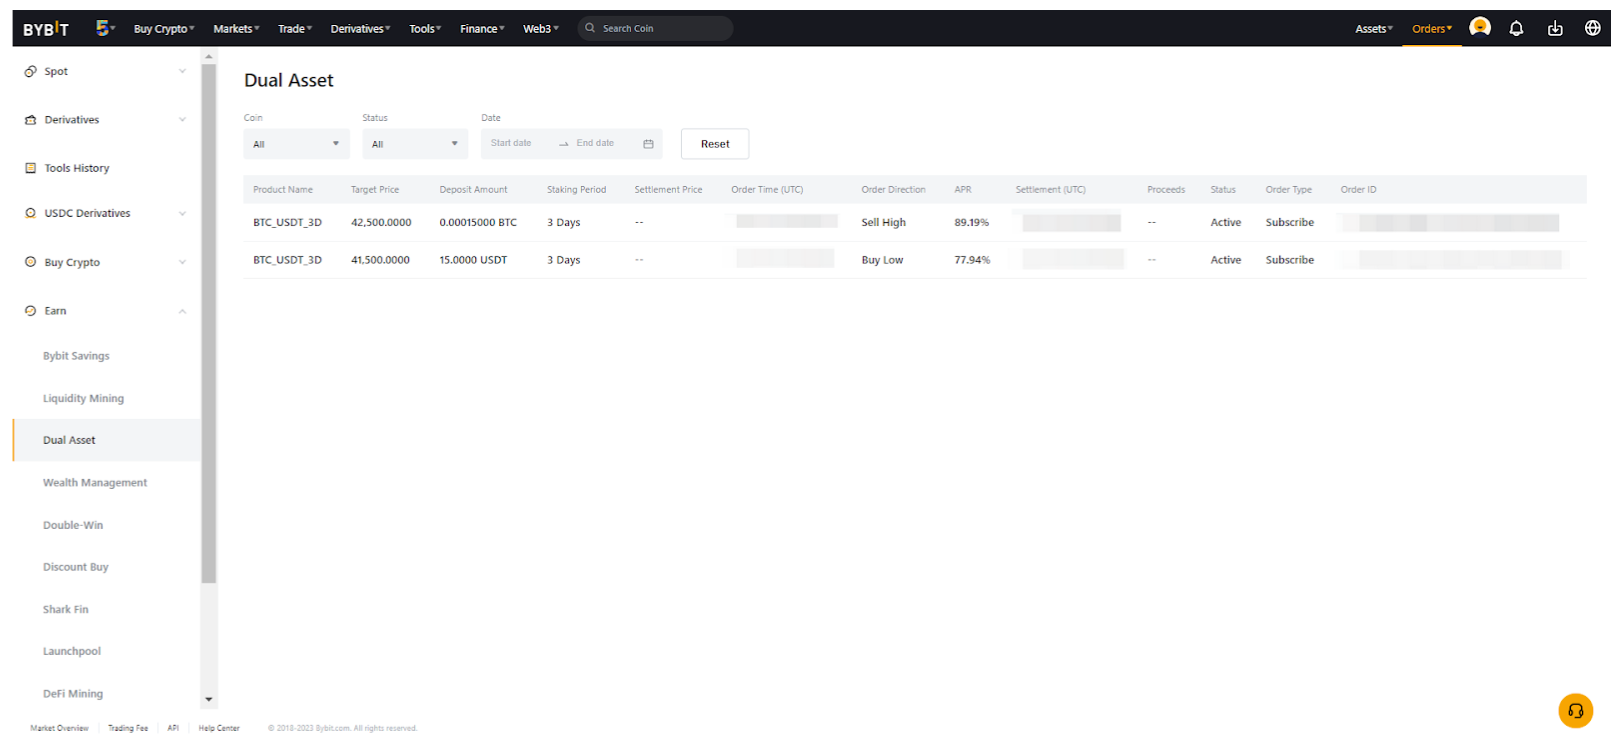Click the sidebar scroll down arrow
The height and width of the screenshot is (756, 1620).
pyautogui.click(x=209, y=700)
